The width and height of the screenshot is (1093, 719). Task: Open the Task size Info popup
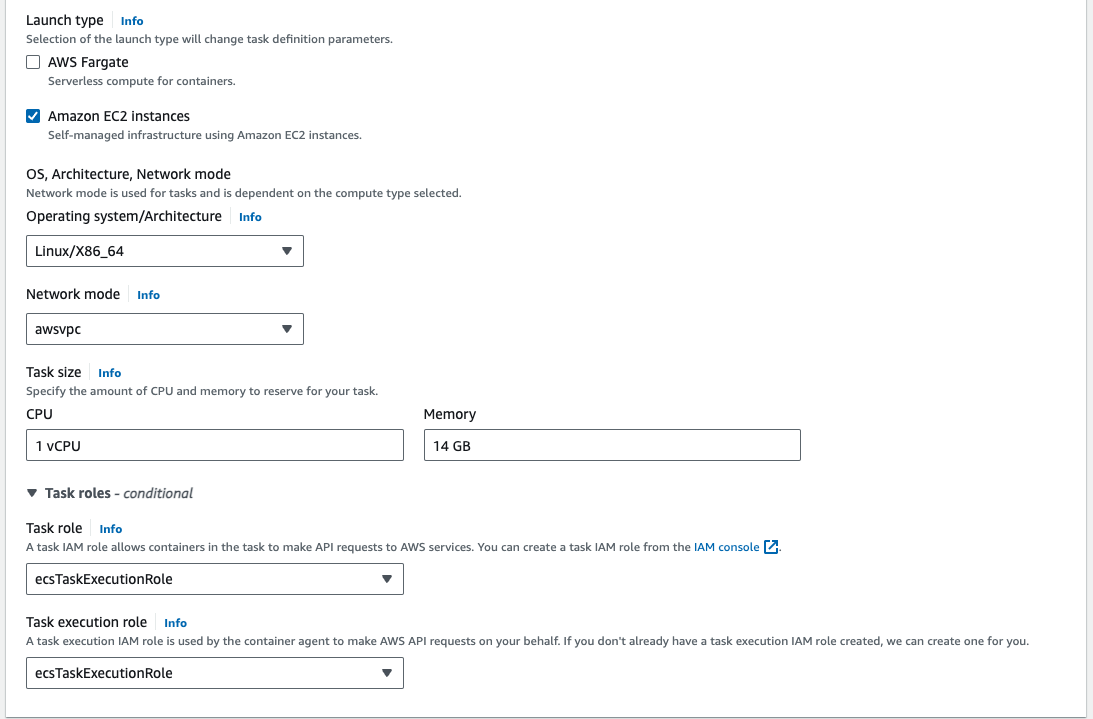(x=109, y=372)
